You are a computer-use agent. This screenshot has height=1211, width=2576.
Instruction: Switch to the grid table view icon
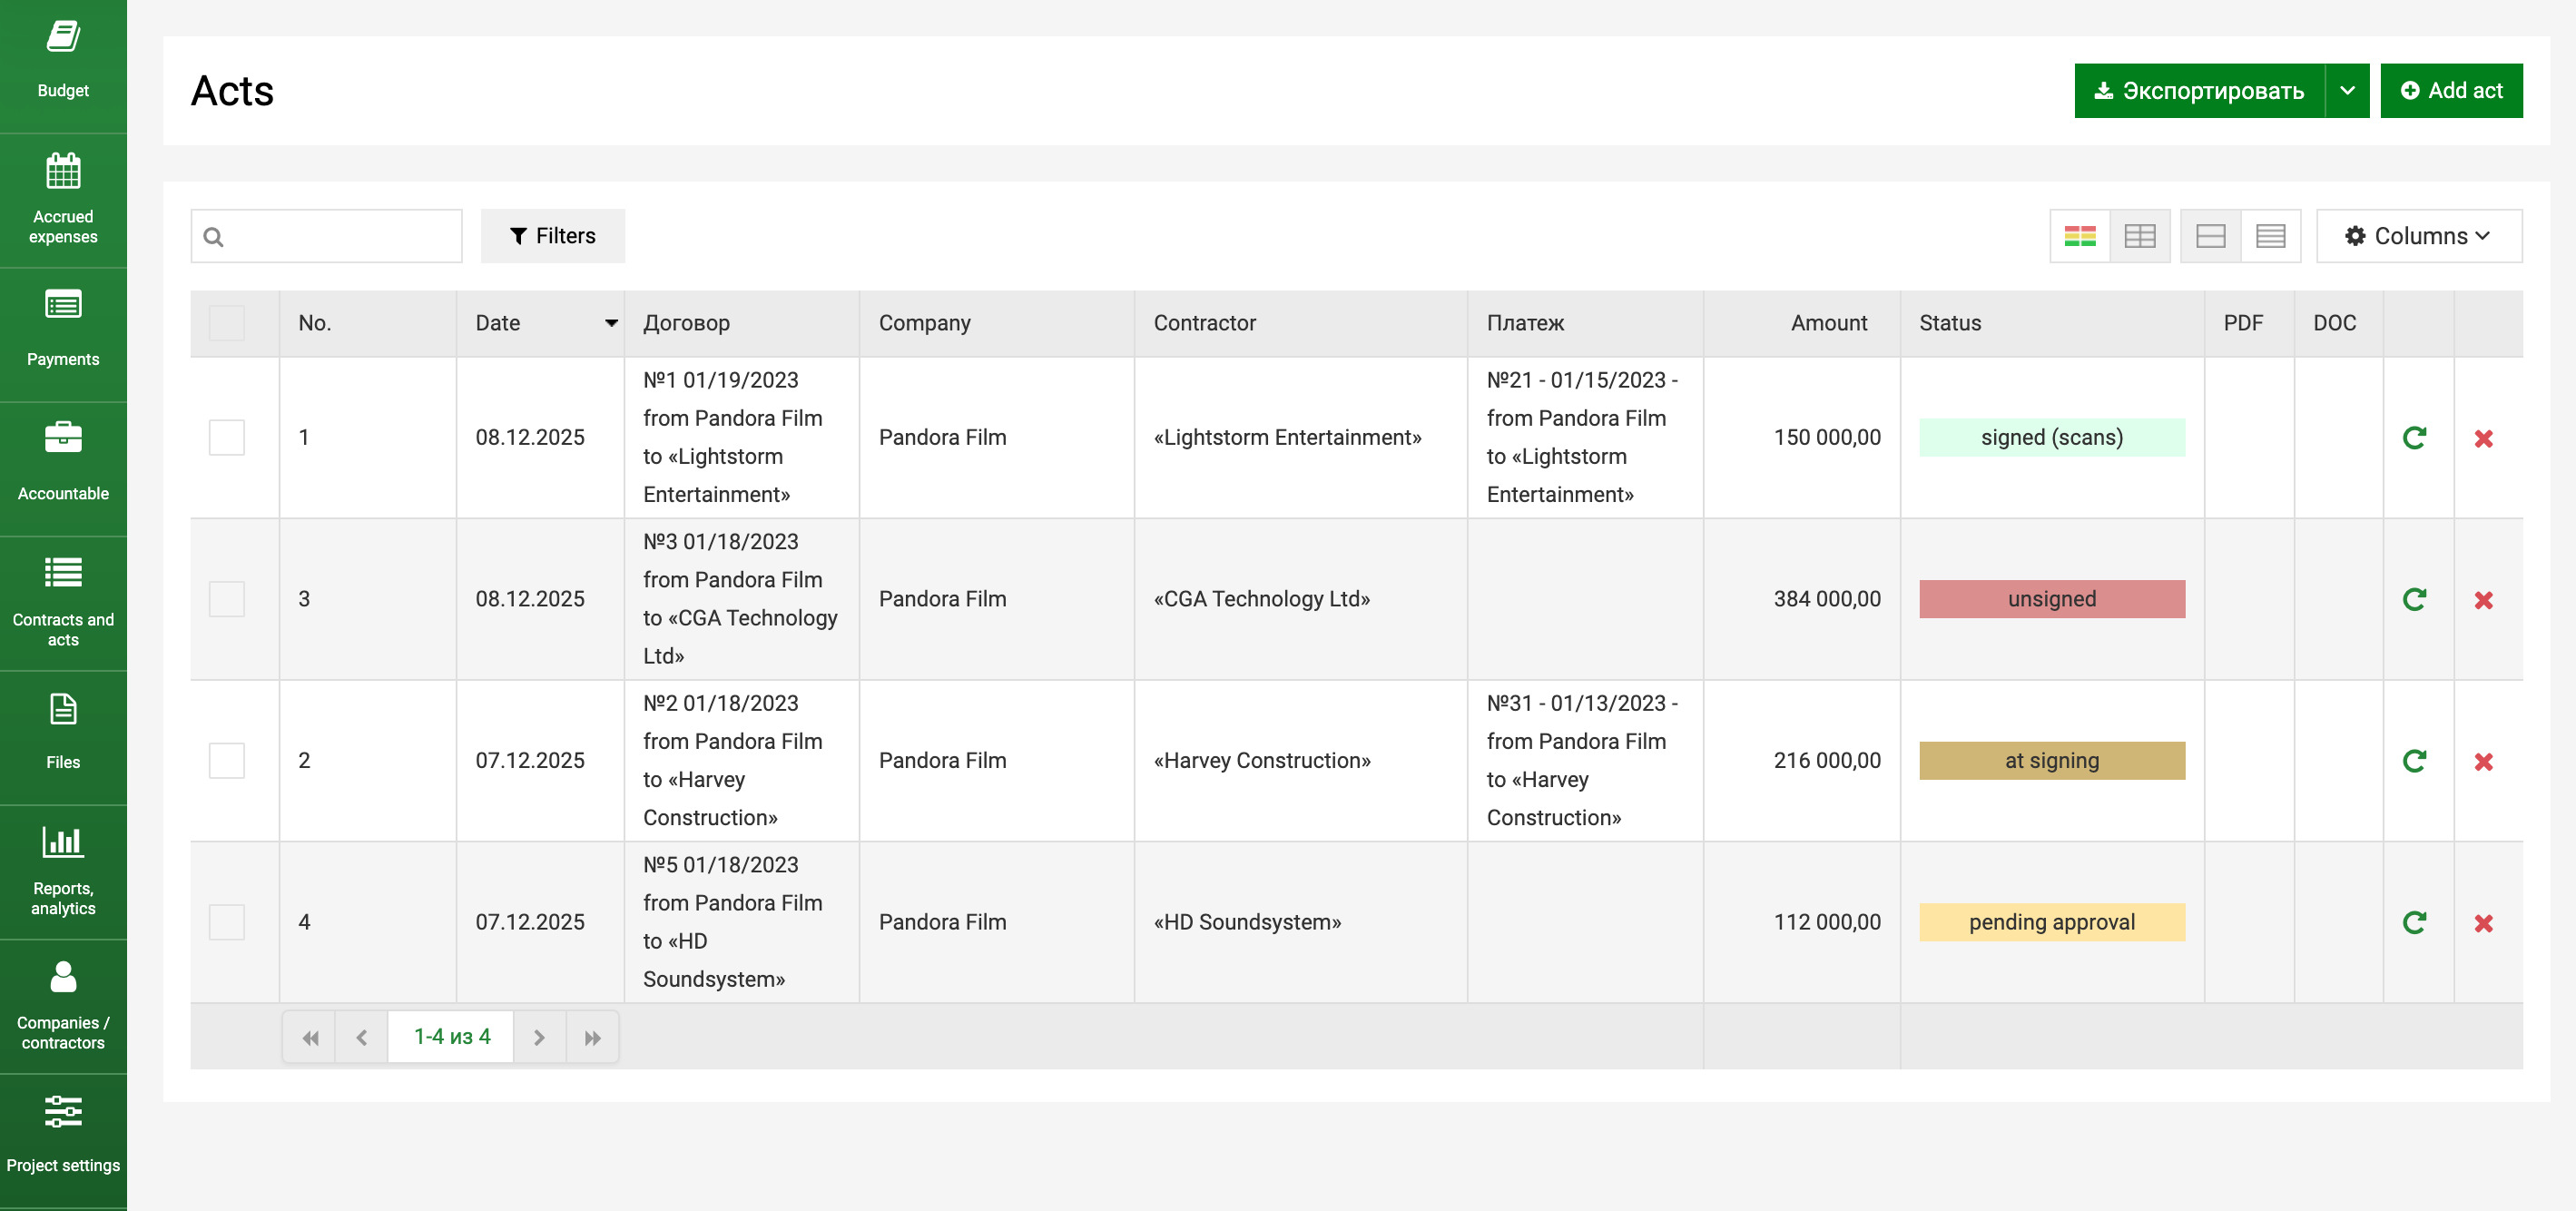tap(2139, 236)
